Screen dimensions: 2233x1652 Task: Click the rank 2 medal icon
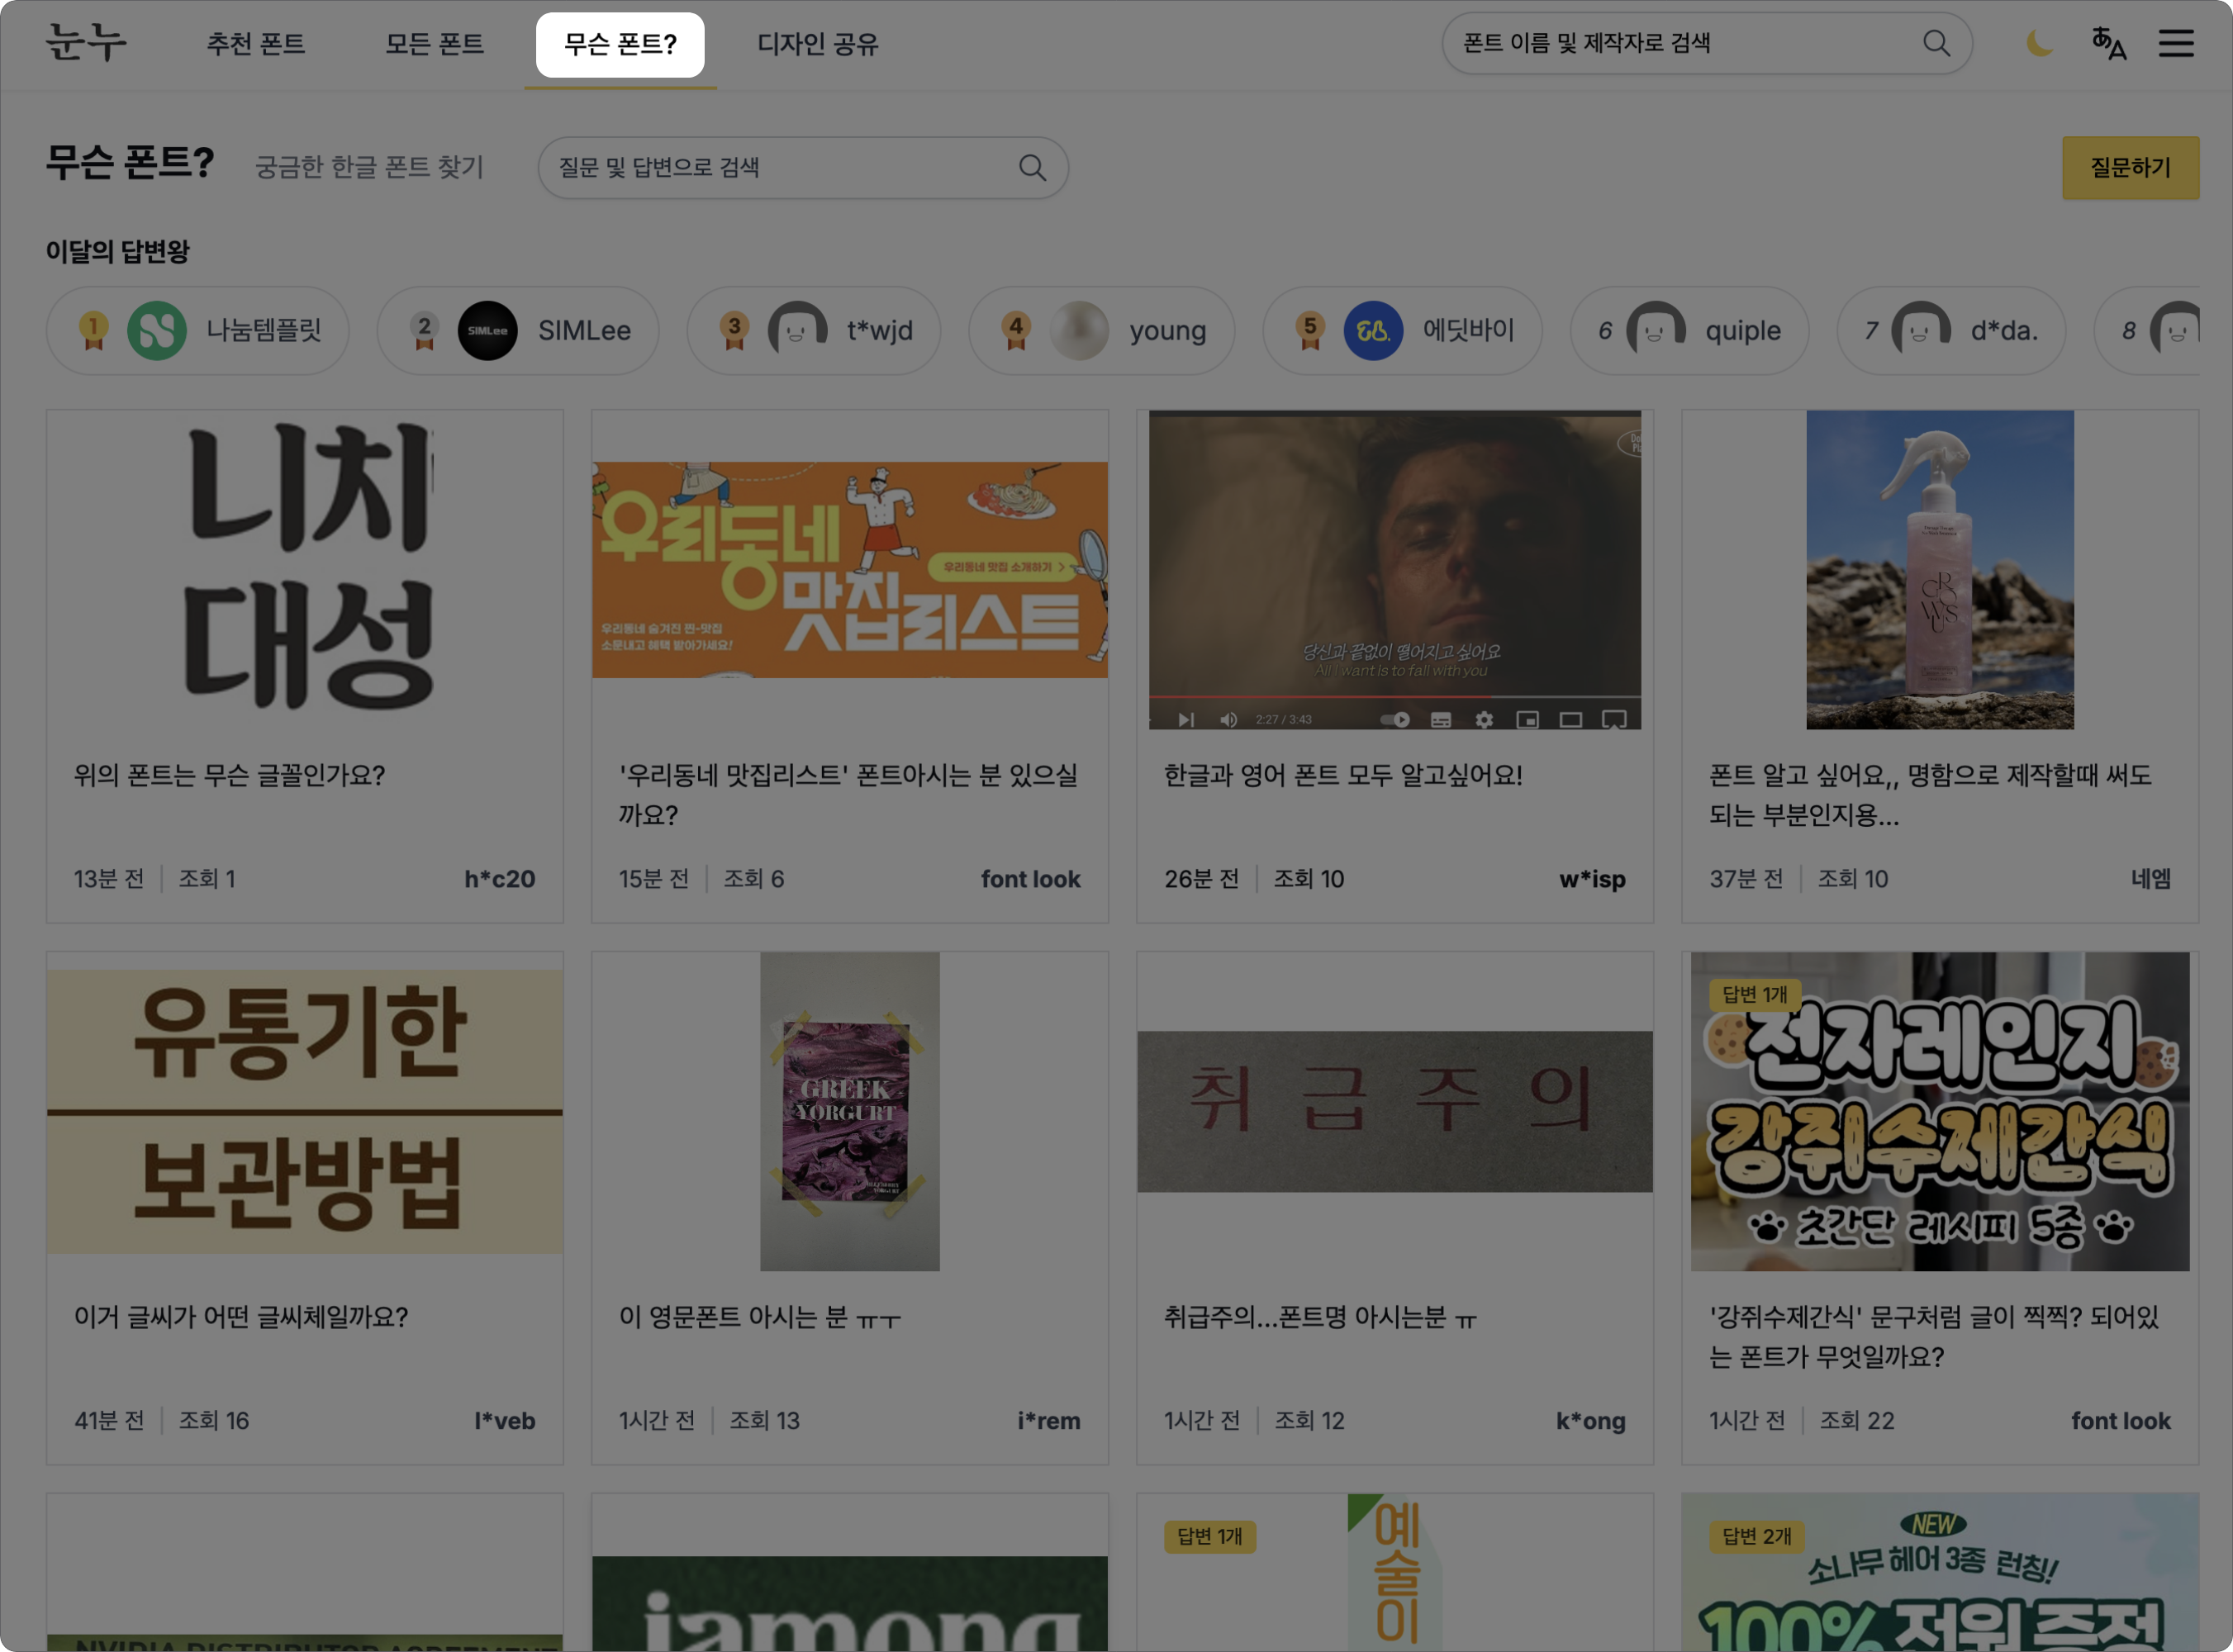coord(425,330)
